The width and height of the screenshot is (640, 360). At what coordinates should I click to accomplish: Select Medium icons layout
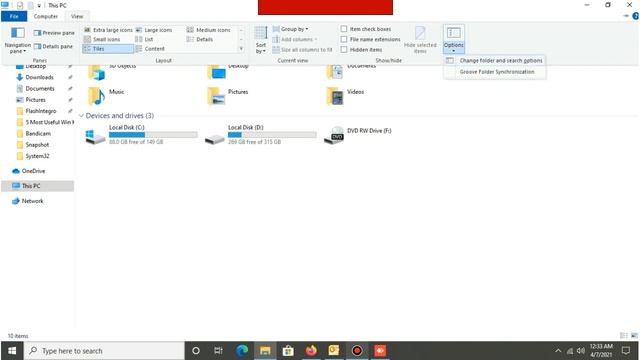(209, 30)
